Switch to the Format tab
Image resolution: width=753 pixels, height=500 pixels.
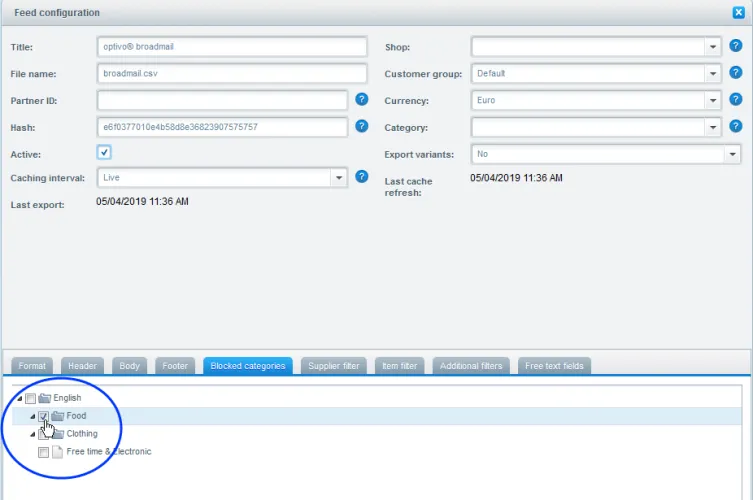pos(32,366)
